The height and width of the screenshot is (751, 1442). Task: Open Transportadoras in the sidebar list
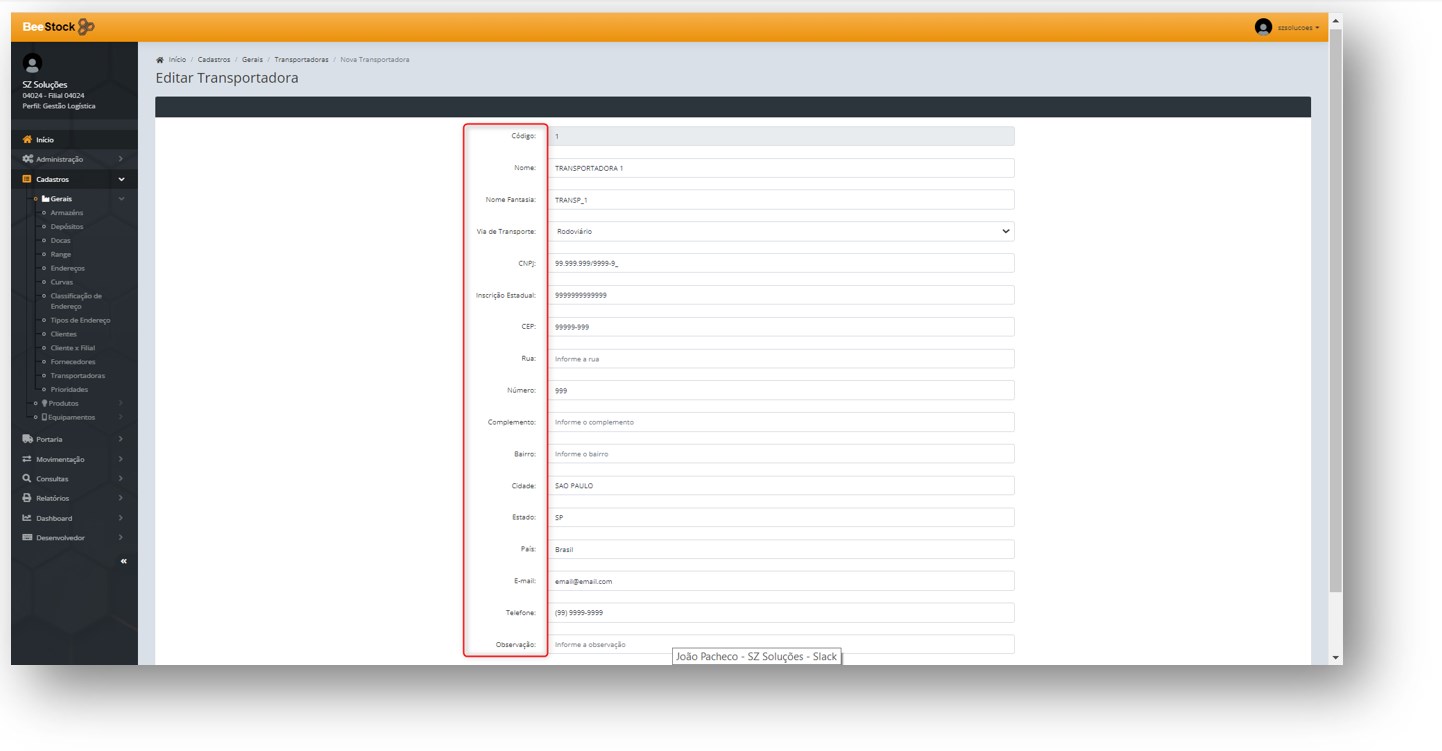coord(77,376)
